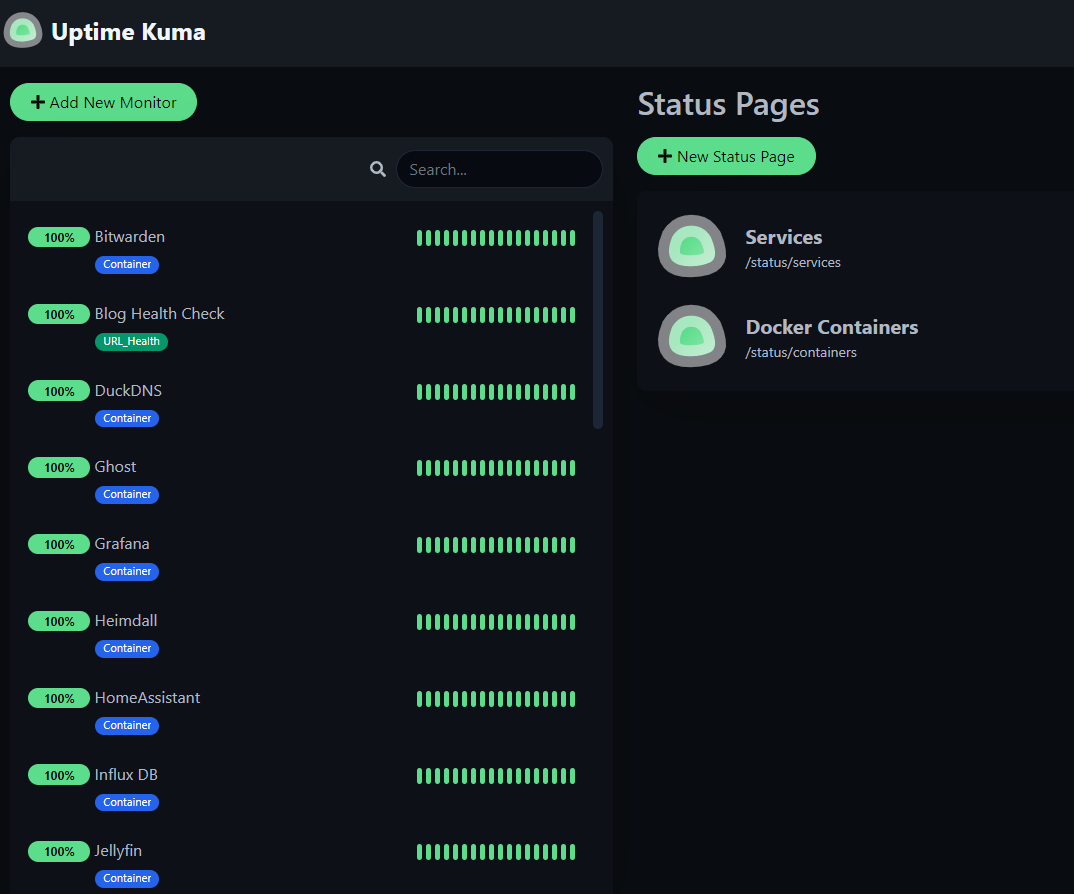Viewport: 1074px width, 894px height.
Task: Click the Uptime Kuma logo icon
Action: pos(23,31)
